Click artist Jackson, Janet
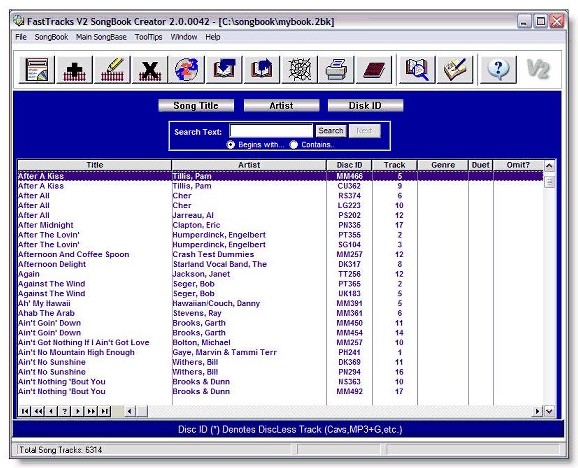 pos(201,274)
